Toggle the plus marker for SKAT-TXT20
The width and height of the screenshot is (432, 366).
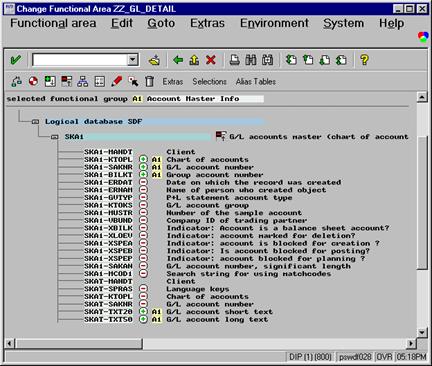[143, 312]
